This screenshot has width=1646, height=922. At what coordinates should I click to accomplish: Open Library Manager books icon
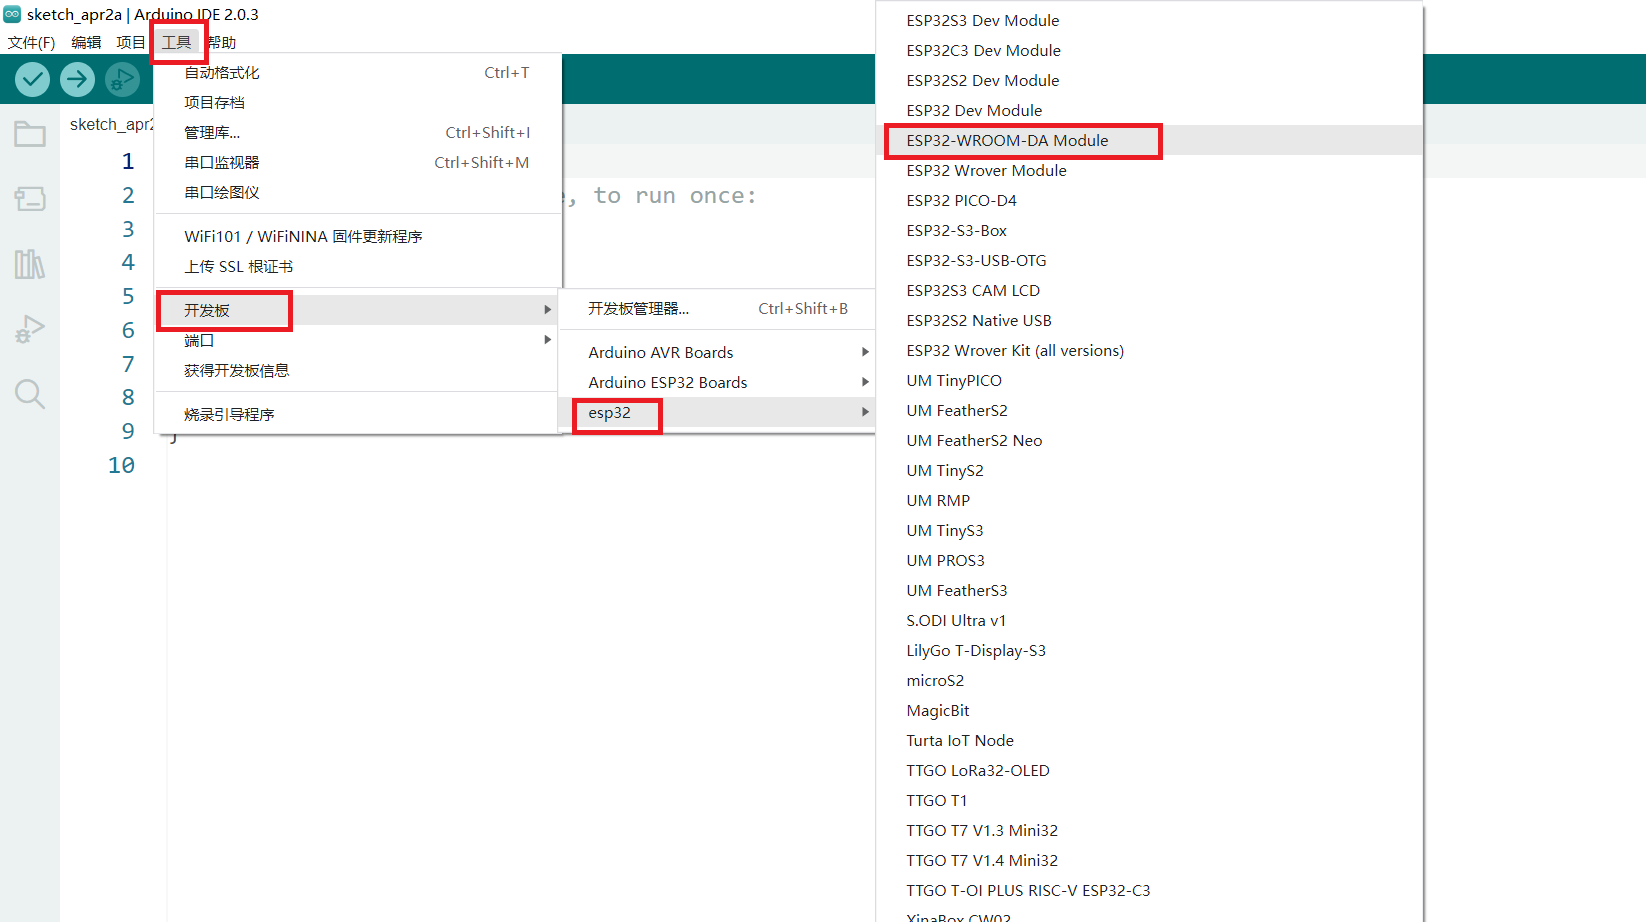[x=30, y=264]
